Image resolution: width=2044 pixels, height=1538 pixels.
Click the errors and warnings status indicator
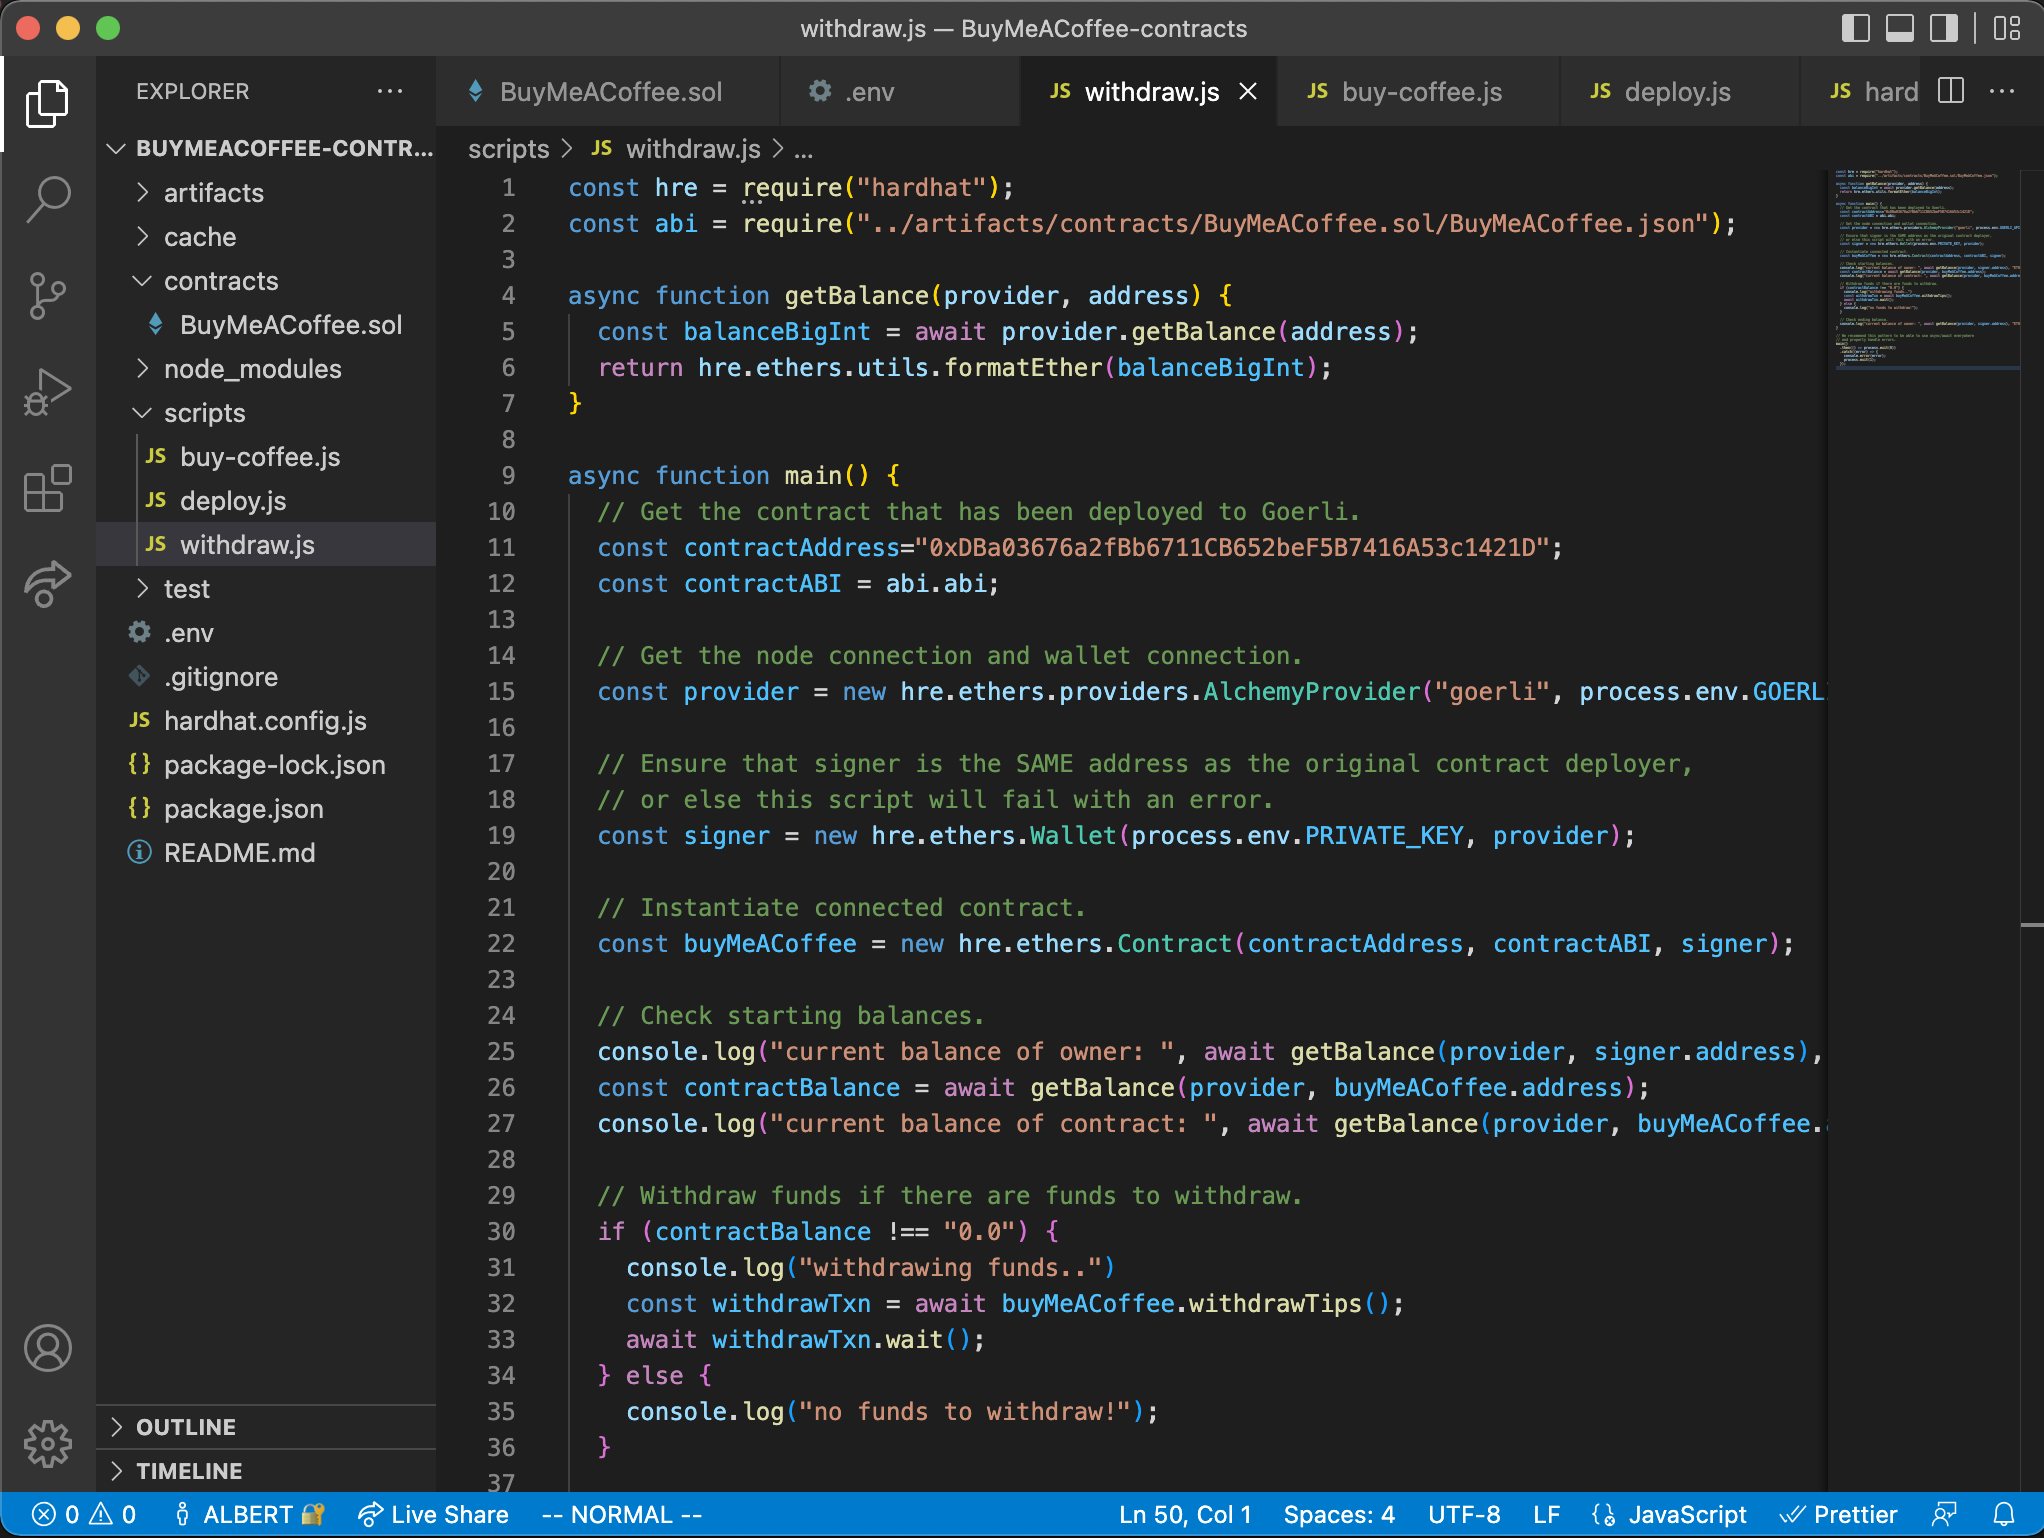coord(84,1515)
